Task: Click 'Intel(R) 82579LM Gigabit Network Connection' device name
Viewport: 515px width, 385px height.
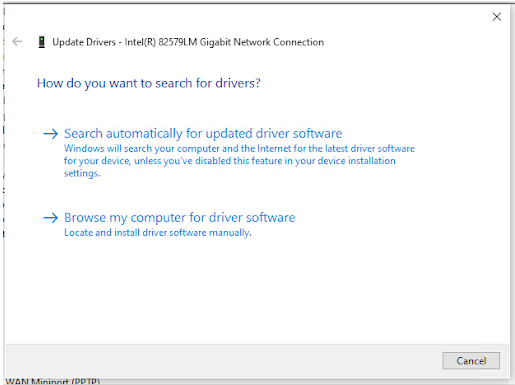Action: pos(224,42)
